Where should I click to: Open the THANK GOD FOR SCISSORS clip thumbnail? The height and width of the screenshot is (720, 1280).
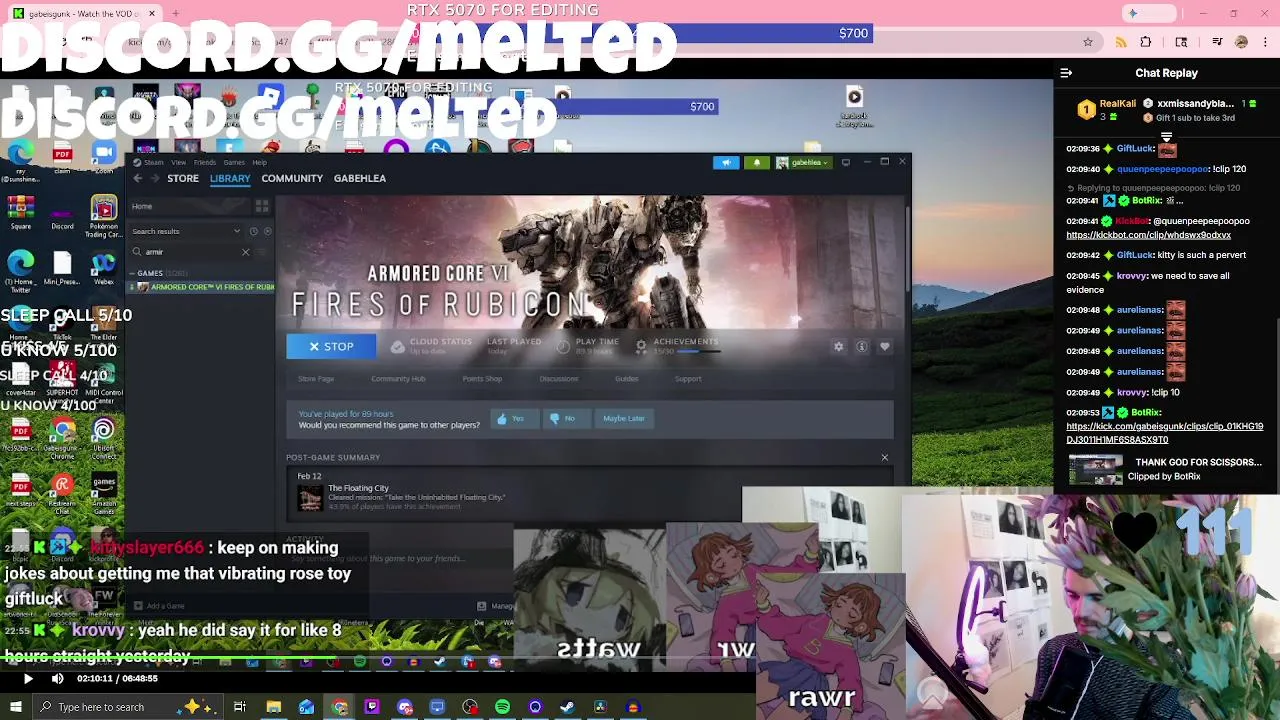point(1096,470)
